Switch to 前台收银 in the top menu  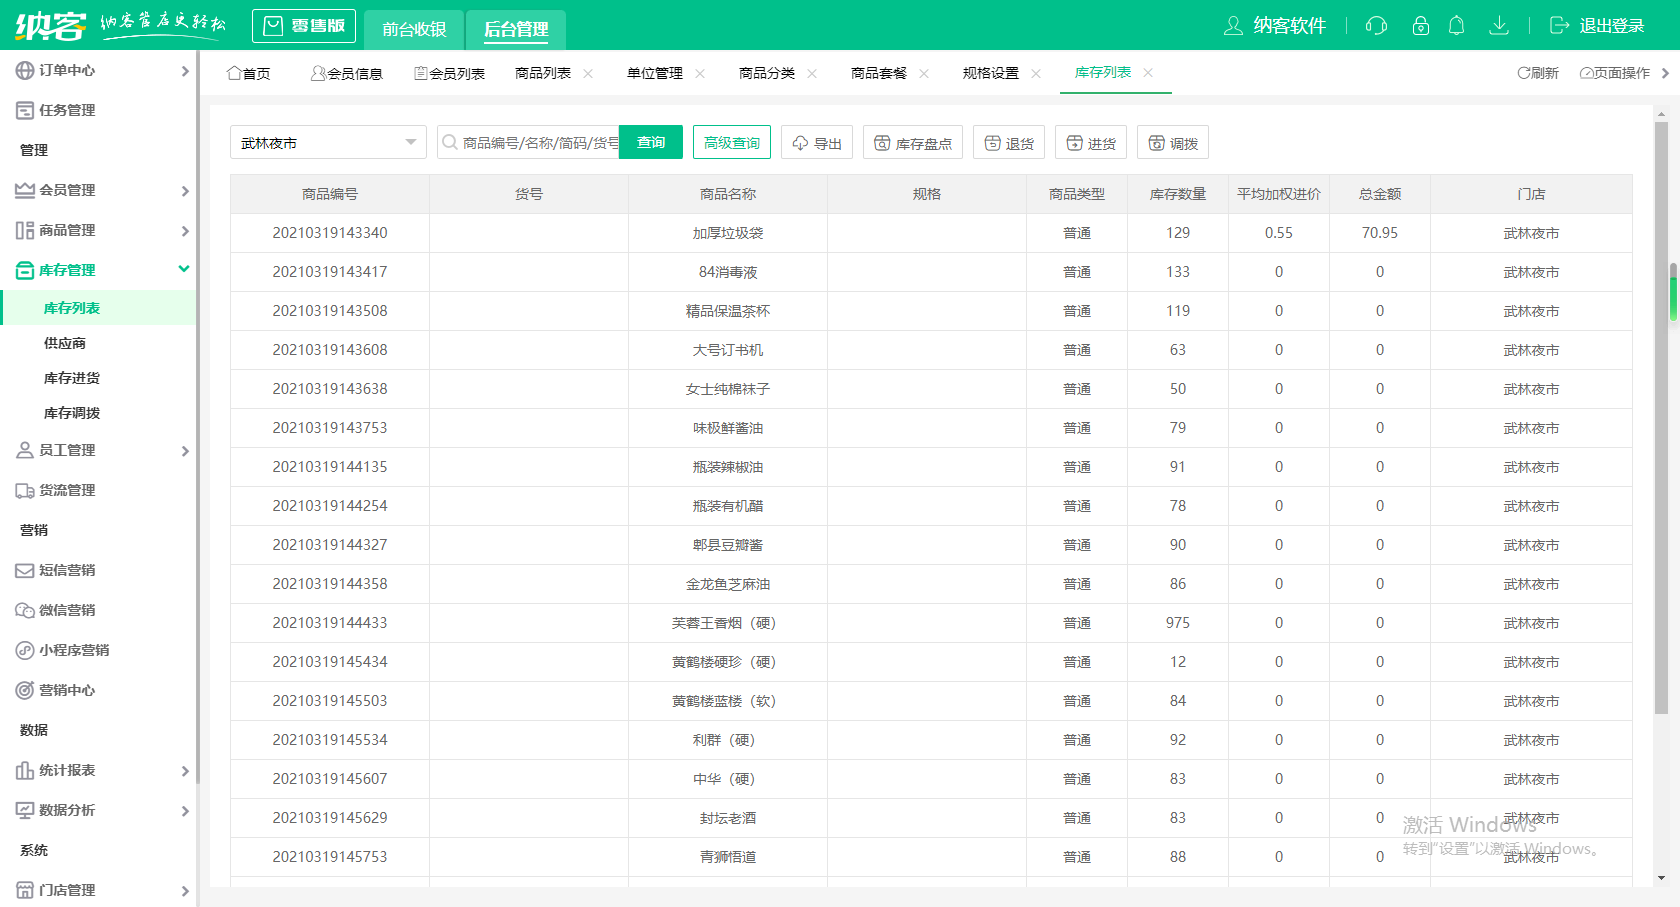click(x=413, y=29)
